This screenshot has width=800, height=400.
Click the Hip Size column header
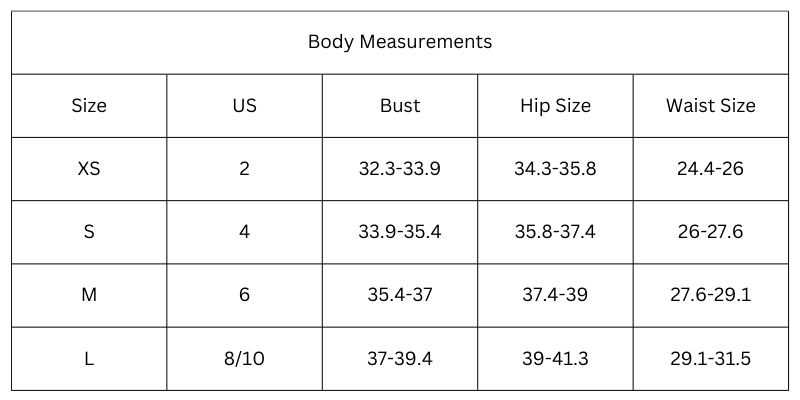(x=555, y=105)
